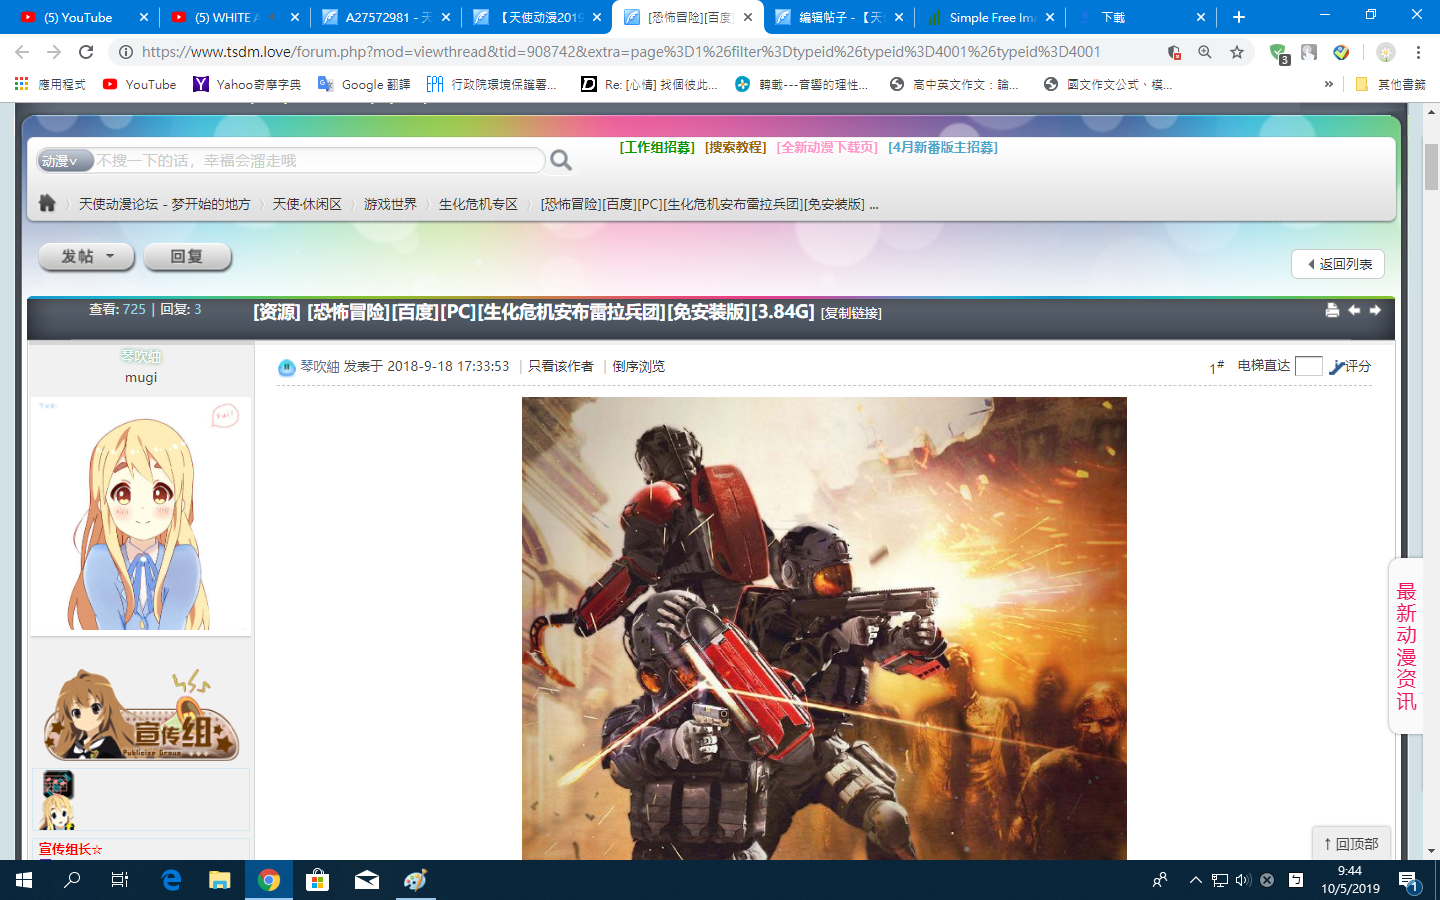Open a new browser tab

point(1239,17)
